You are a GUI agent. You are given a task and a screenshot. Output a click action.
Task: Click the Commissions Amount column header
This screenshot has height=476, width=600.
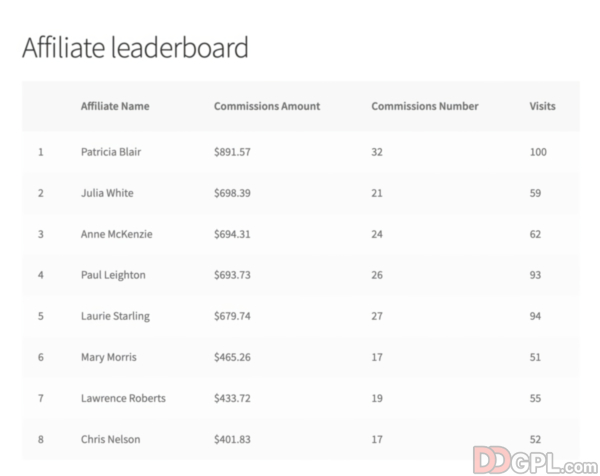(265, 106)
